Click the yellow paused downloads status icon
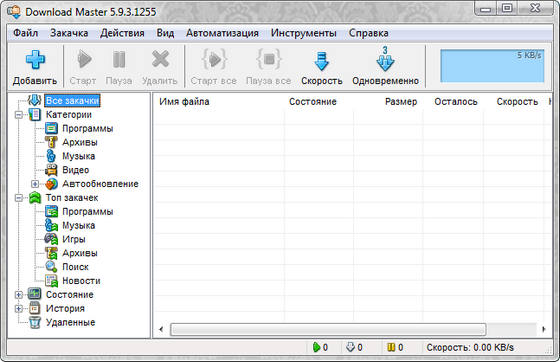The height and width of the screenshot is (362, 560). [391, 347]
